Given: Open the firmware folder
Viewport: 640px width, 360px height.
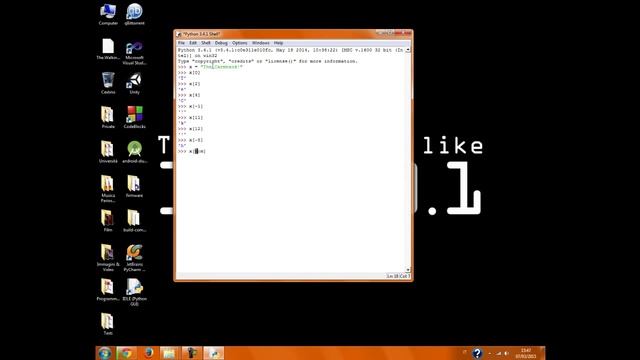Looking at the screenshot, I should click(x=134, y=187).
